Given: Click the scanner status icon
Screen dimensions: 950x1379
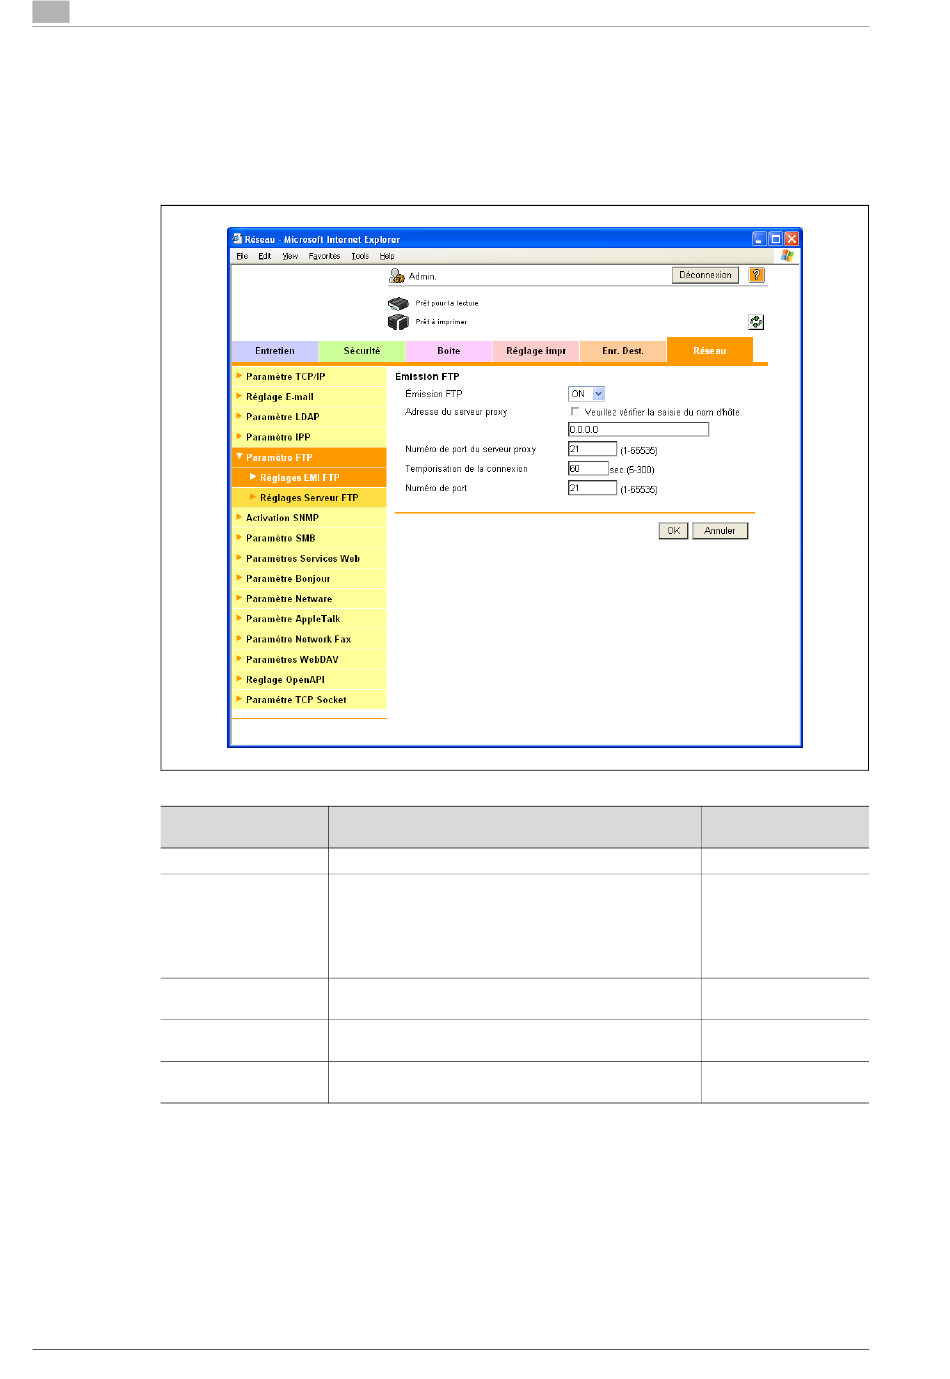Looking at the screenshot, I should tap(398, 303).
